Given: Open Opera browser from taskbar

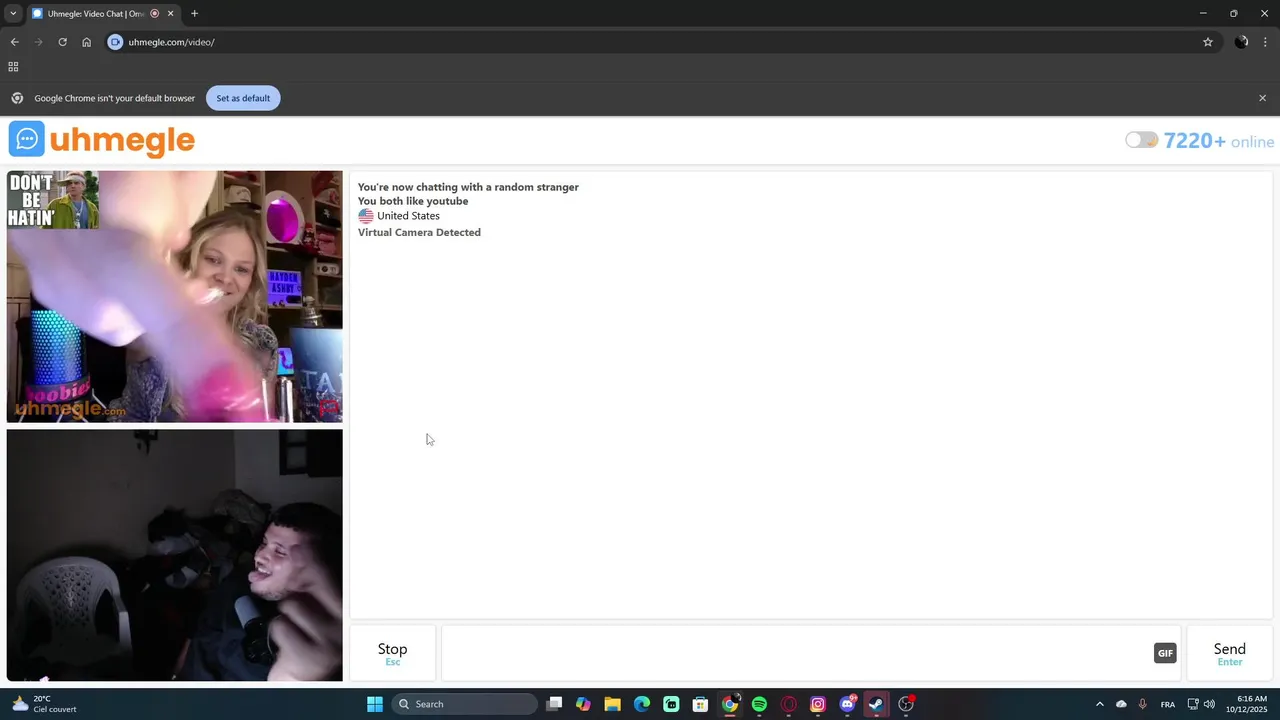Looking at the screenshot, I should (x=788, y=704).
